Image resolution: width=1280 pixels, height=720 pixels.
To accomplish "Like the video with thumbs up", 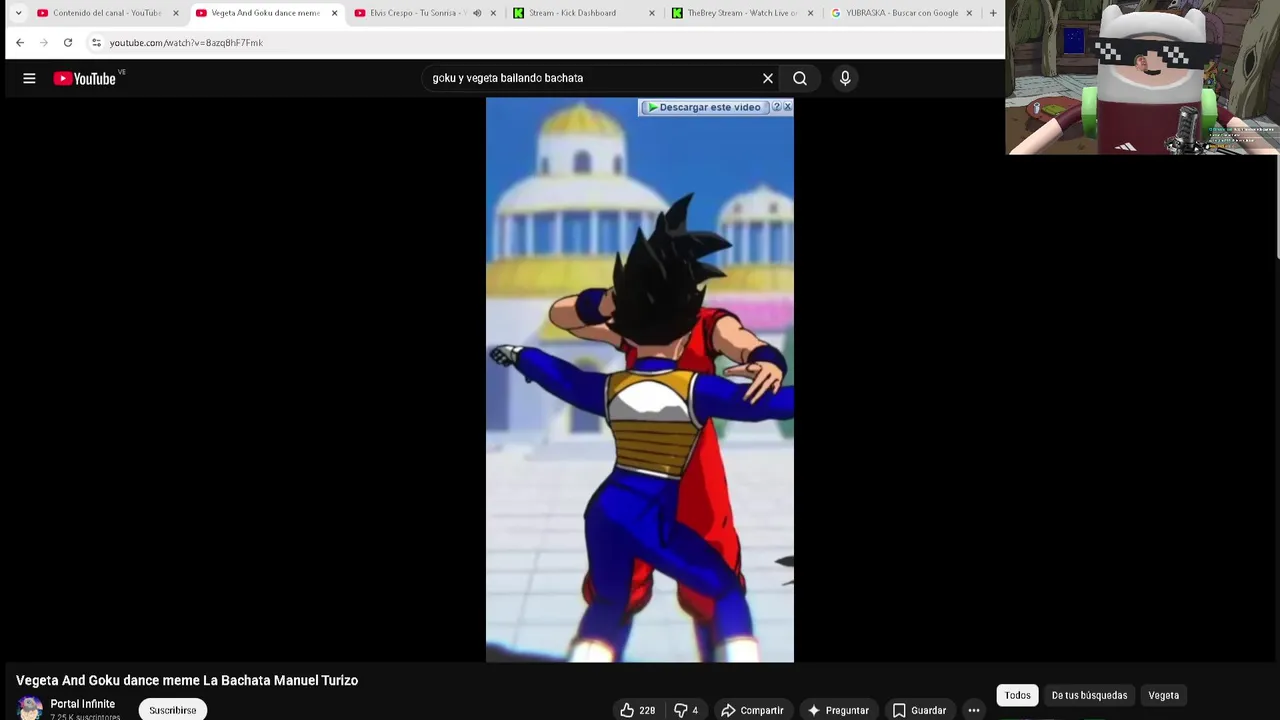I will (636, 710).
